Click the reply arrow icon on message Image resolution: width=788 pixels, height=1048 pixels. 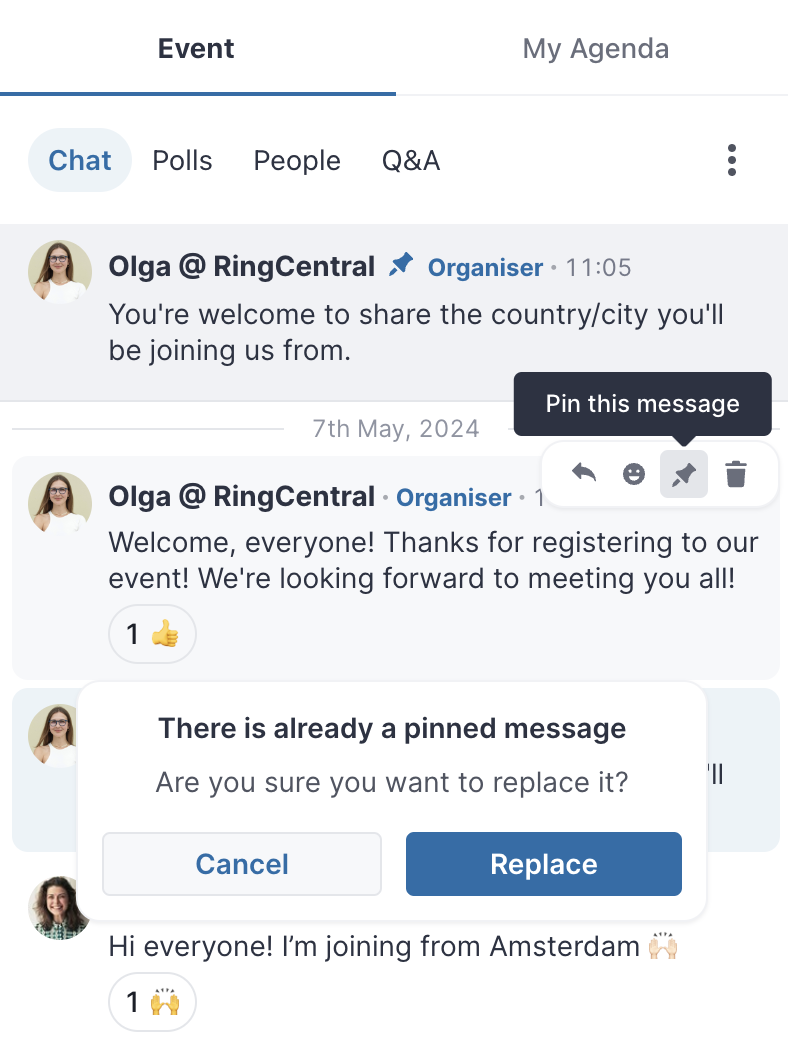pyautogui.click(x=584, y=474)
